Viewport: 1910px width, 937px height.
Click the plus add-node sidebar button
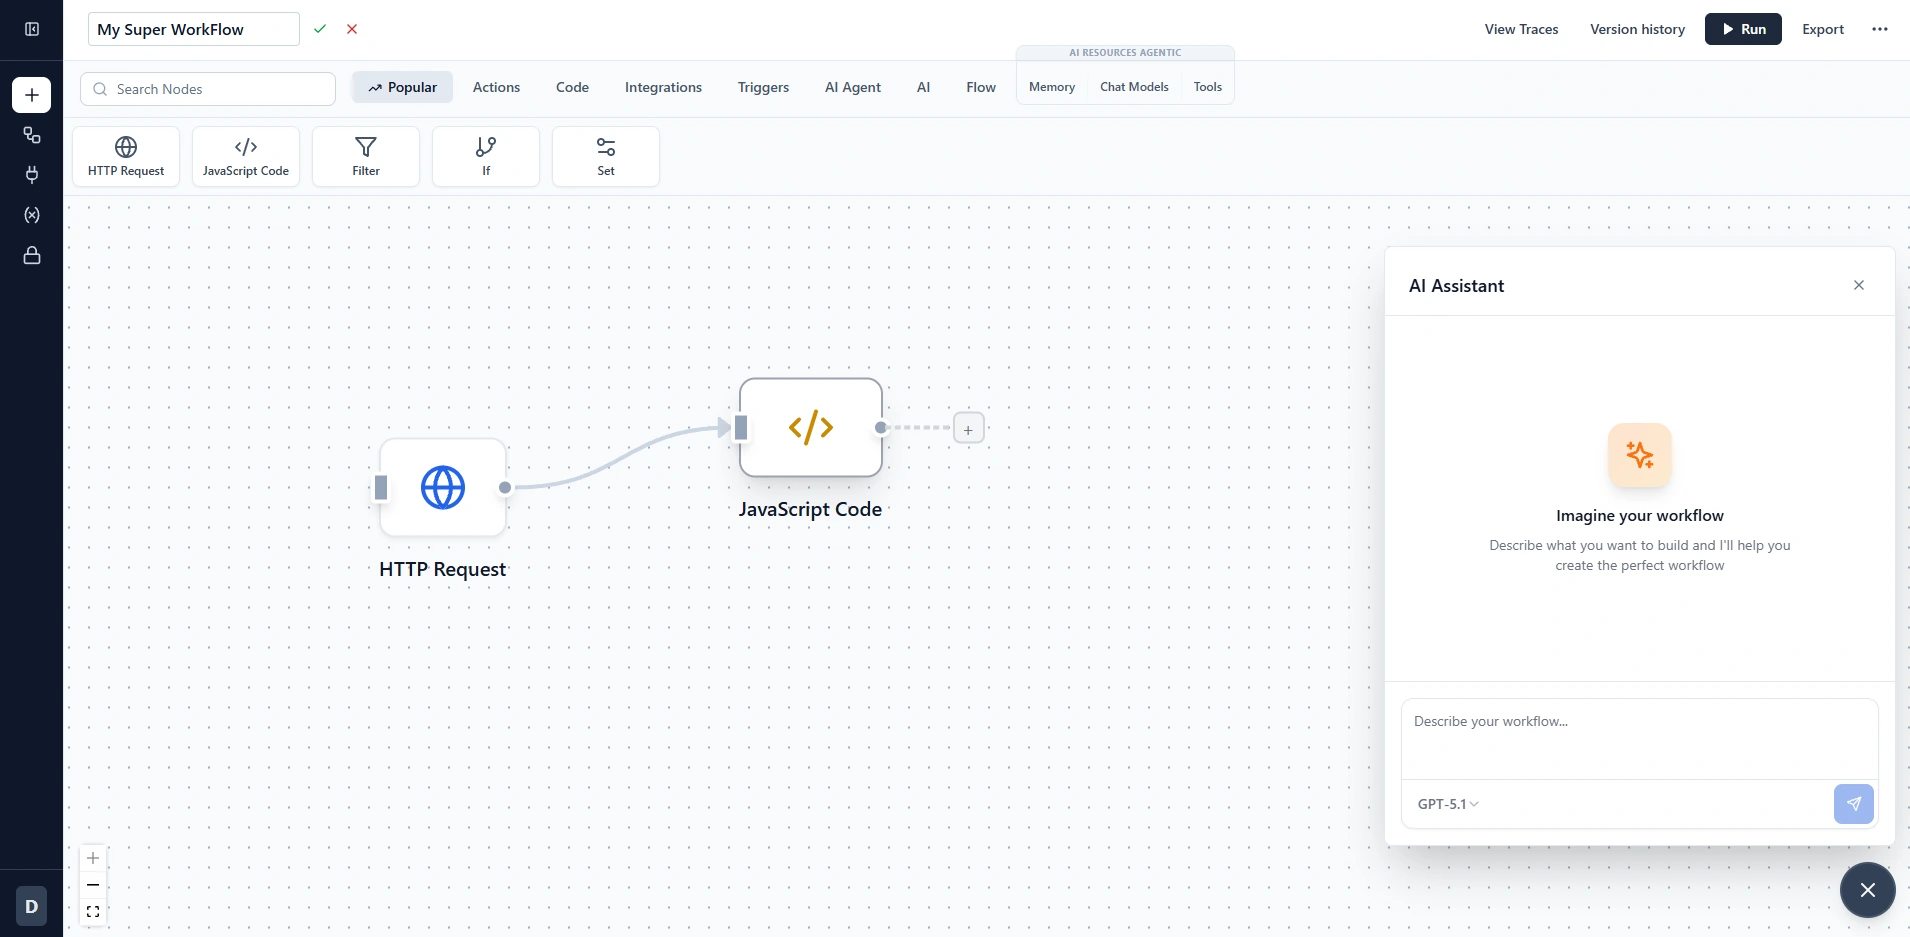pyautogui.click(x=32, y=95)
